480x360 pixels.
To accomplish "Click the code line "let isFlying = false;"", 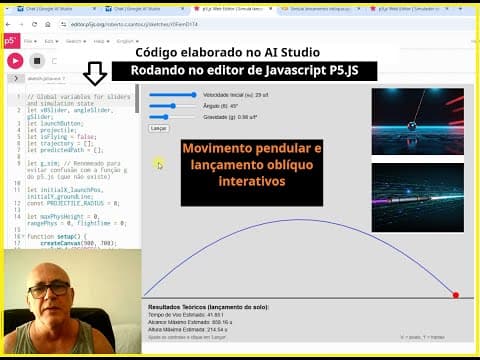I will [62, 137].
